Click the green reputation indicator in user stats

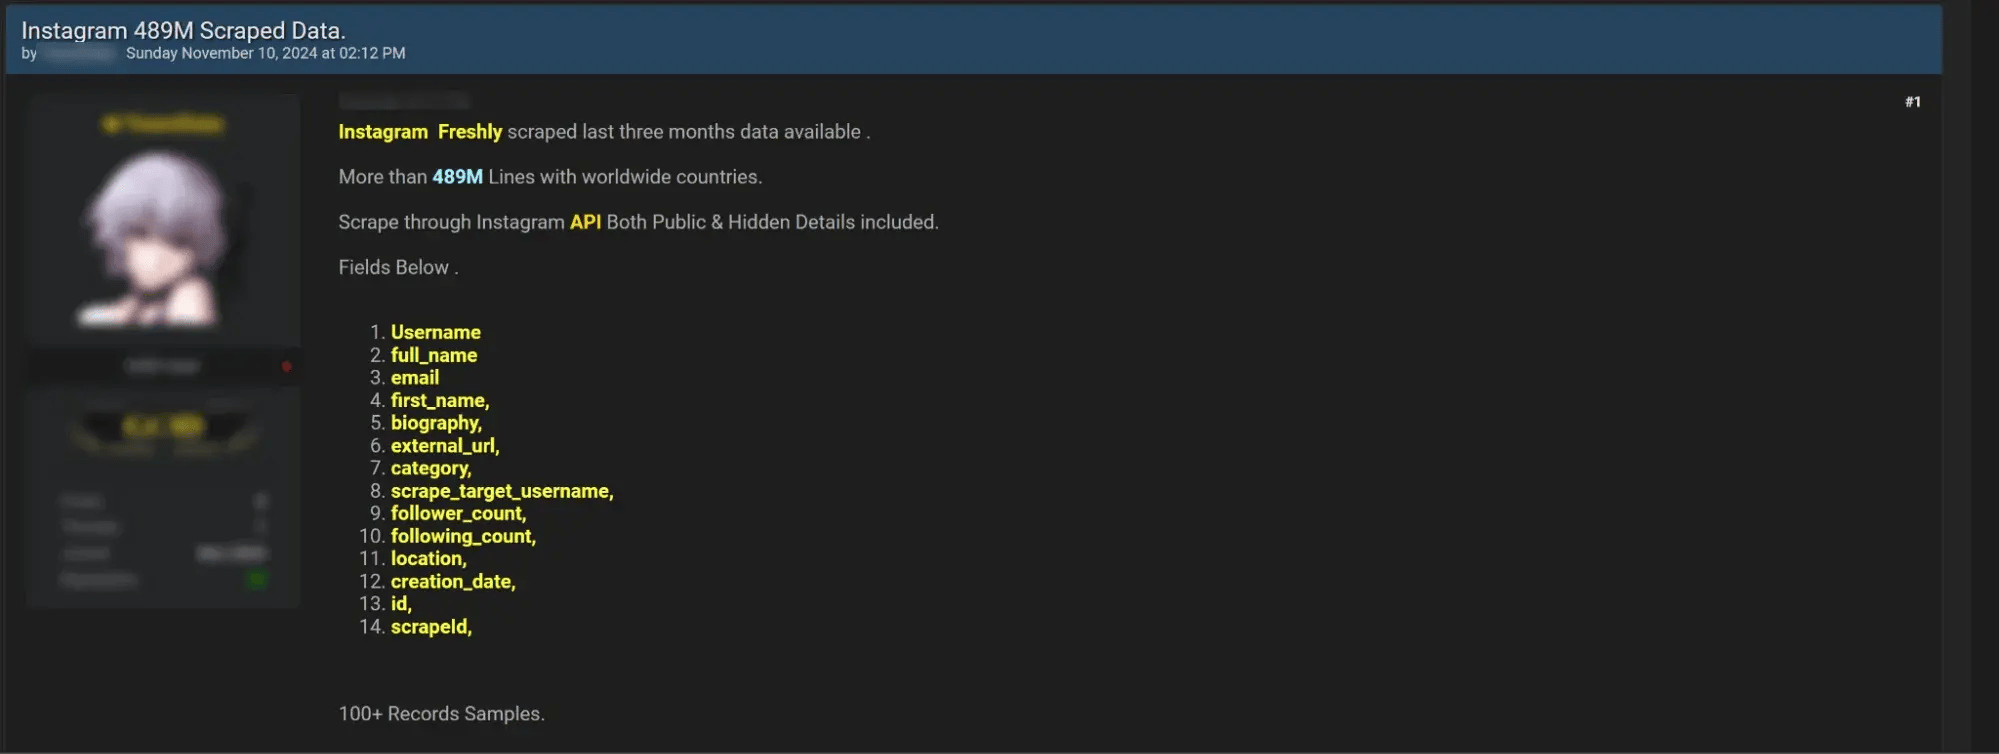[257, 579]
